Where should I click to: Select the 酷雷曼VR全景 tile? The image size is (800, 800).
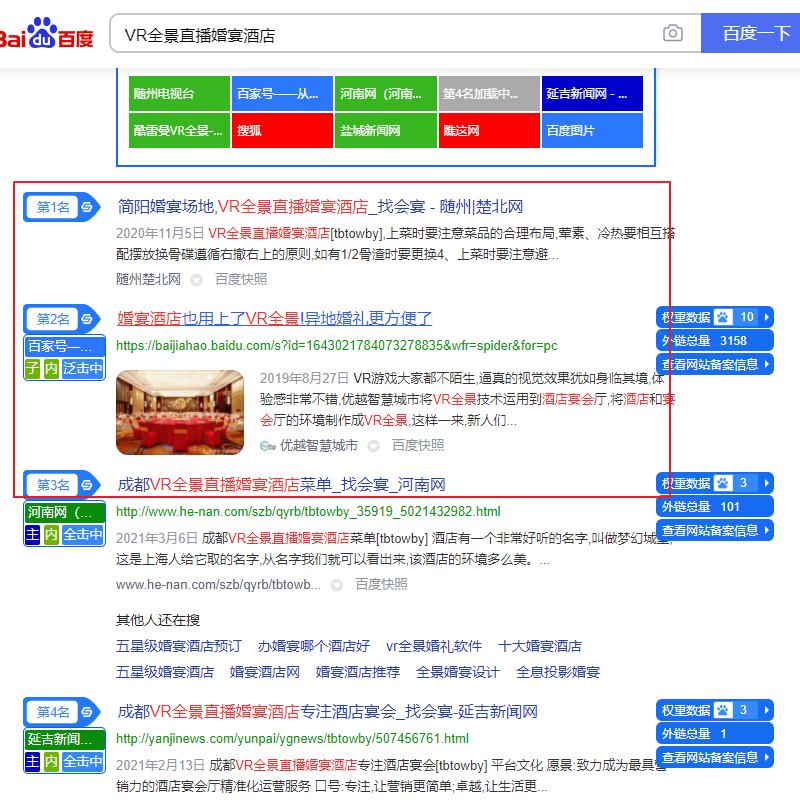(x=179, y=131)
